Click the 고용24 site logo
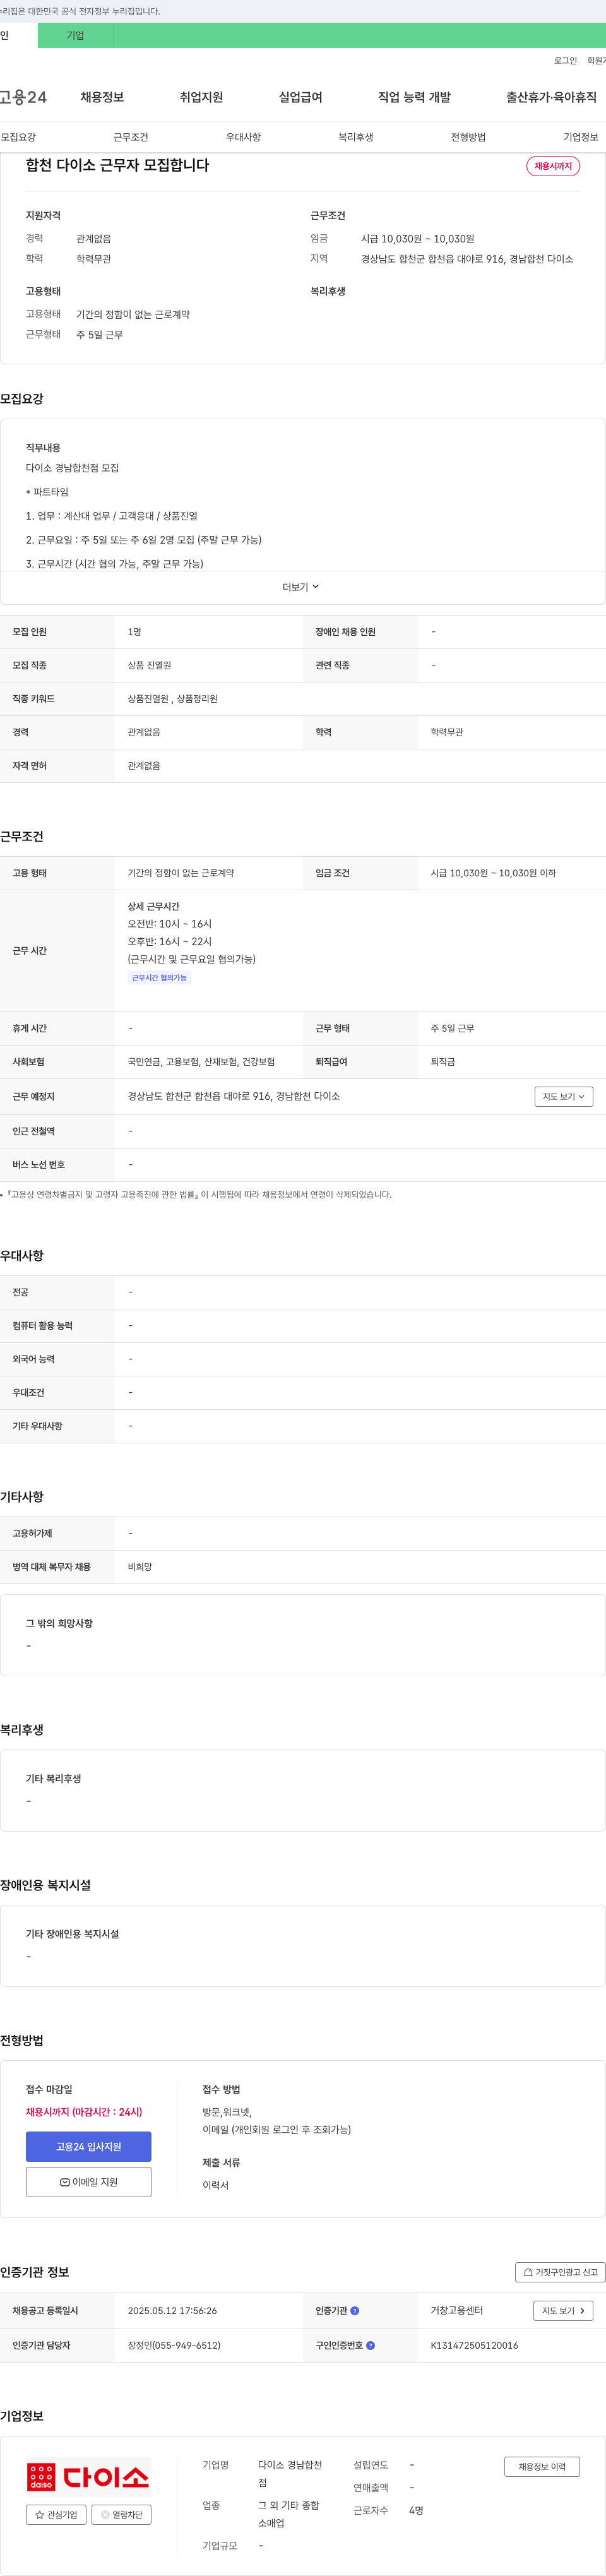Screen dimensions: 606x2576 point(23,97)
